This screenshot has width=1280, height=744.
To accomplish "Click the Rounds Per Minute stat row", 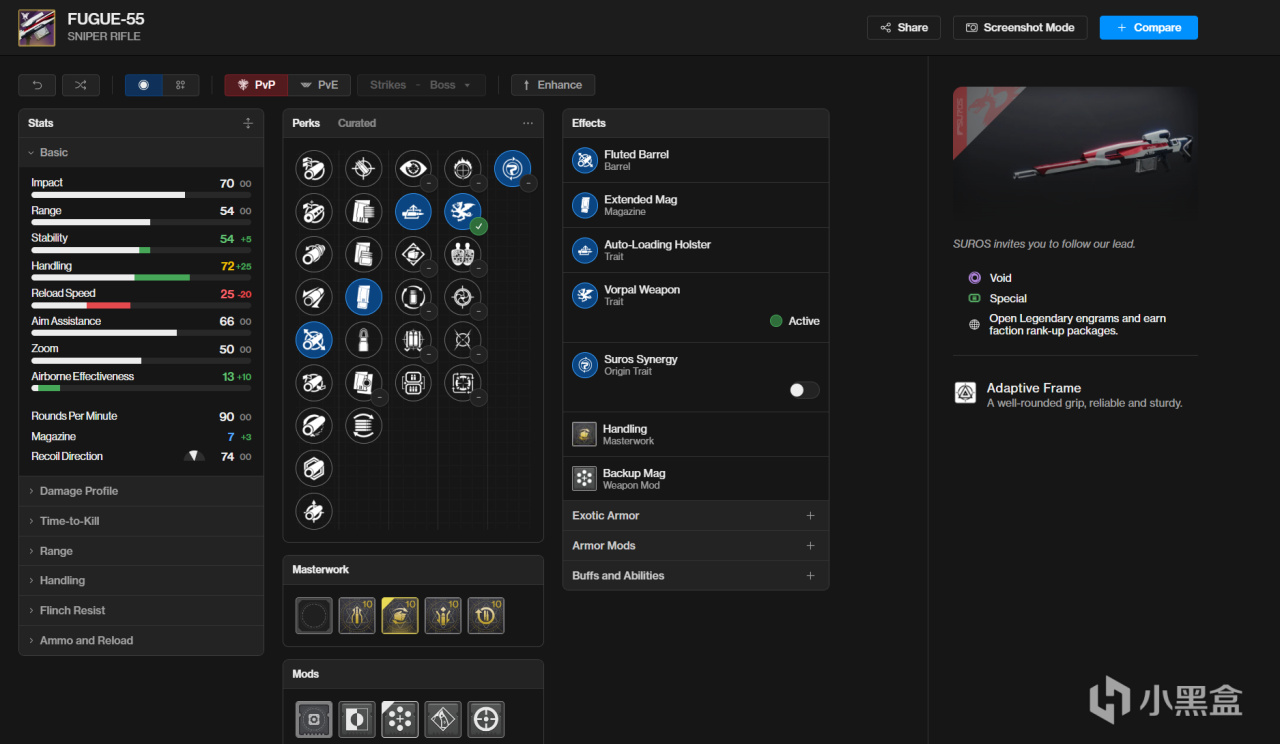I will point(141,416).
